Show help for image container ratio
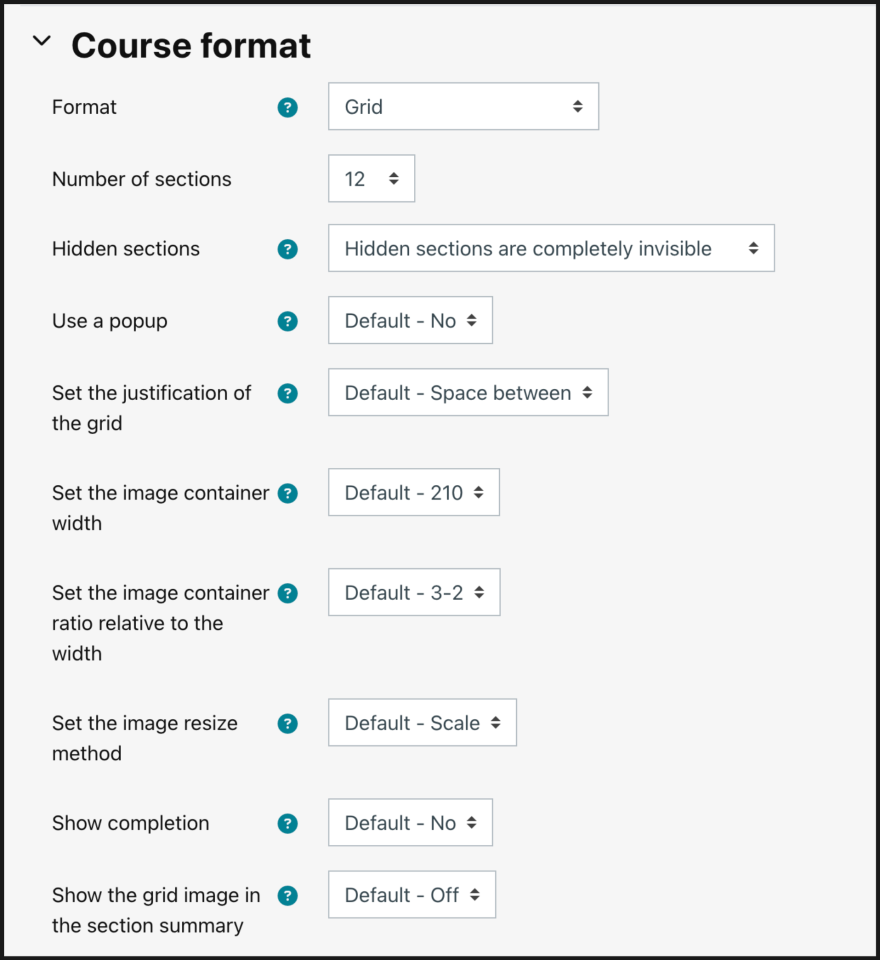880x960 pixels. (x=288, y=593)
